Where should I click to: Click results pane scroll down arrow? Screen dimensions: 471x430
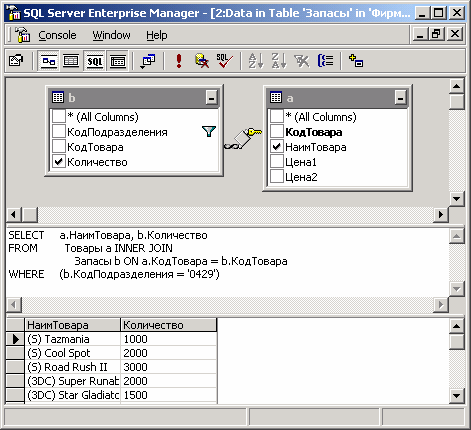click(456, 396)
